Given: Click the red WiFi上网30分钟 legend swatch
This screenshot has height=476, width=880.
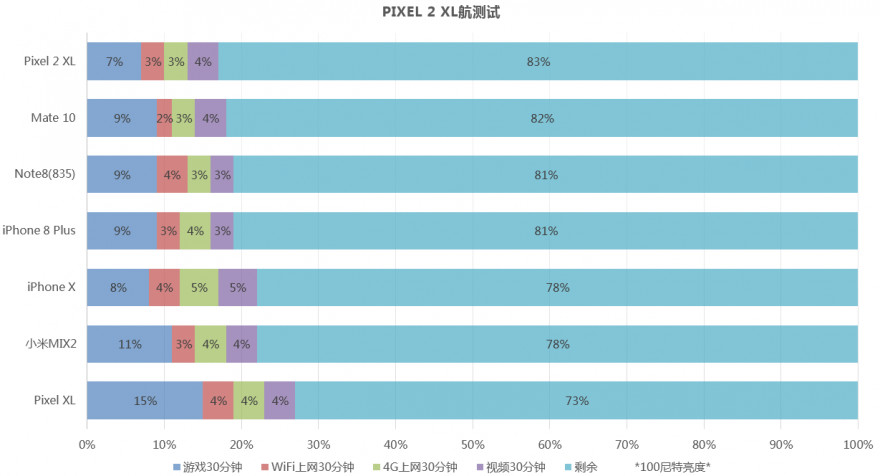Looking at the screenshot, I should point(265,467).
